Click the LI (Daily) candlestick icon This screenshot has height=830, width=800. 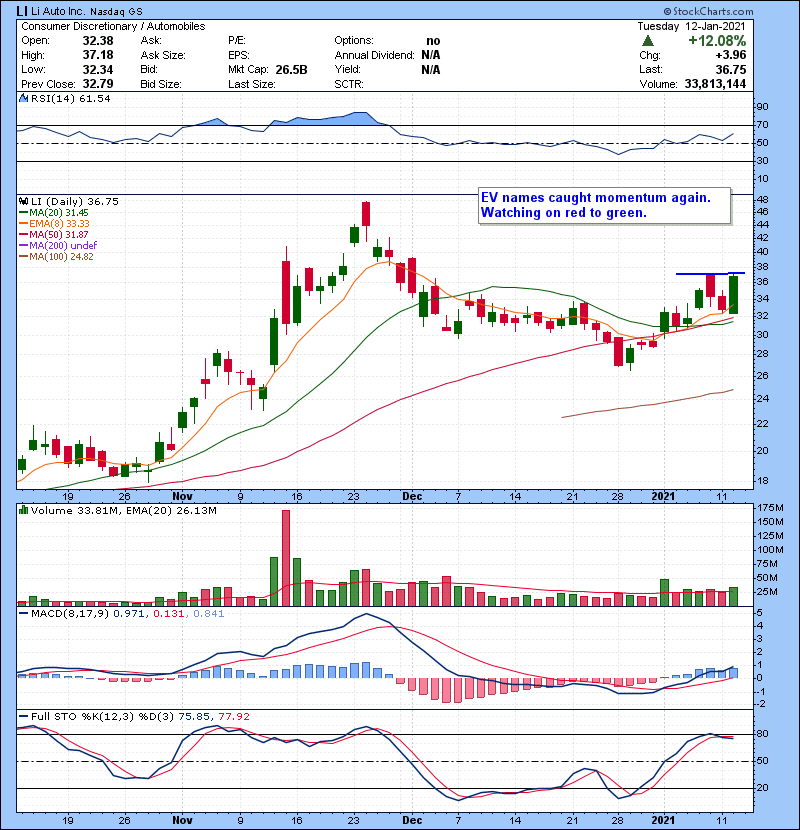coord(23,201)
